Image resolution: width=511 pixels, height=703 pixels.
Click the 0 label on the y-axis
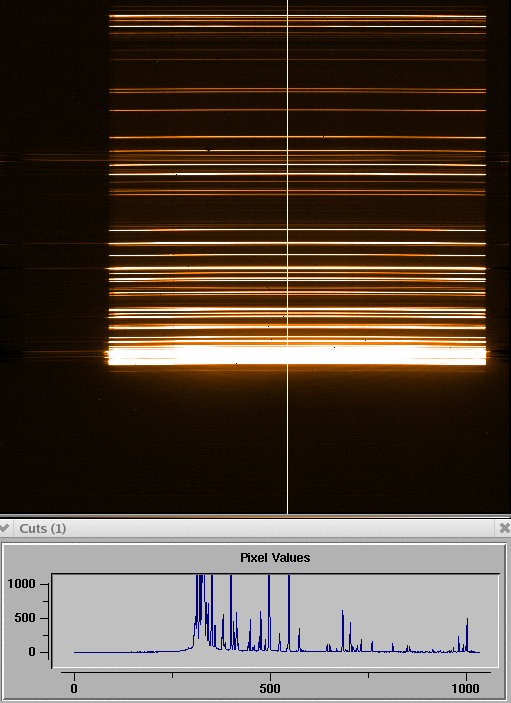tap(31, 652)
